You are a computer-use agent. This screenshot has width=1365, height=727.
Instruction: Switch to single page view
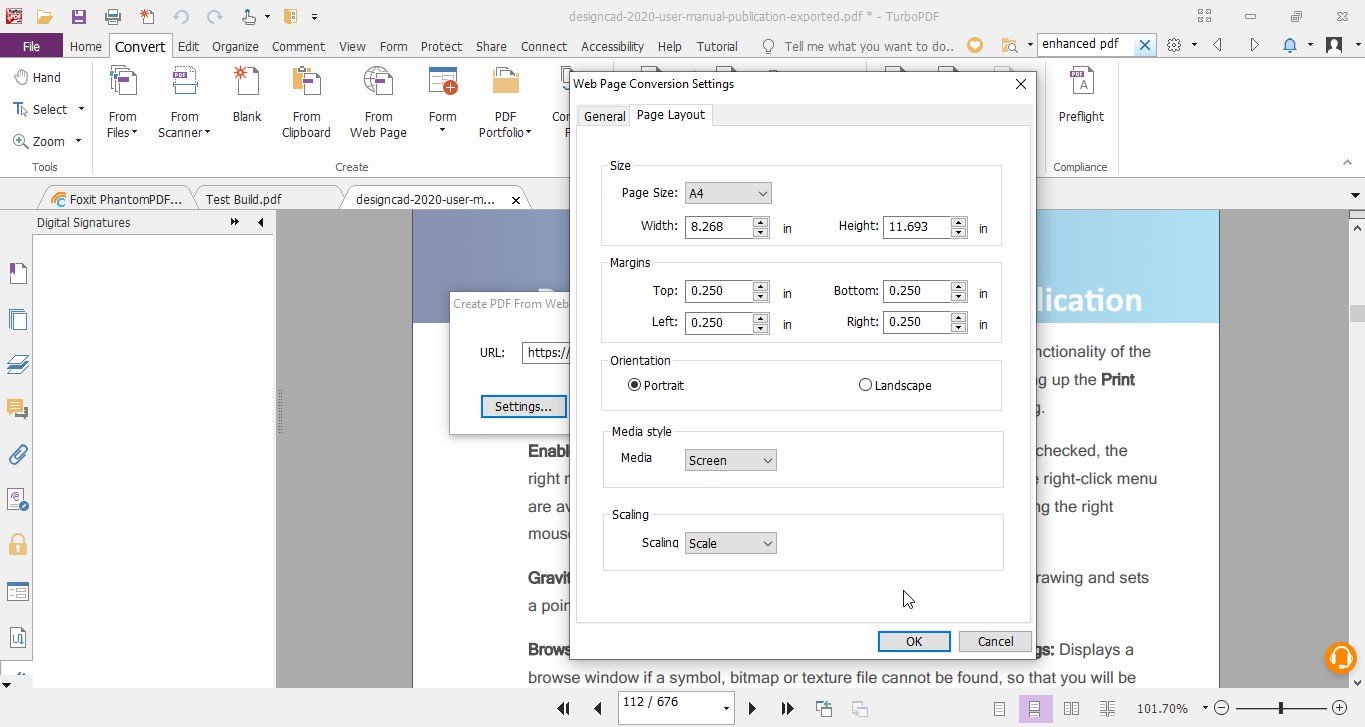[1000, 708]
